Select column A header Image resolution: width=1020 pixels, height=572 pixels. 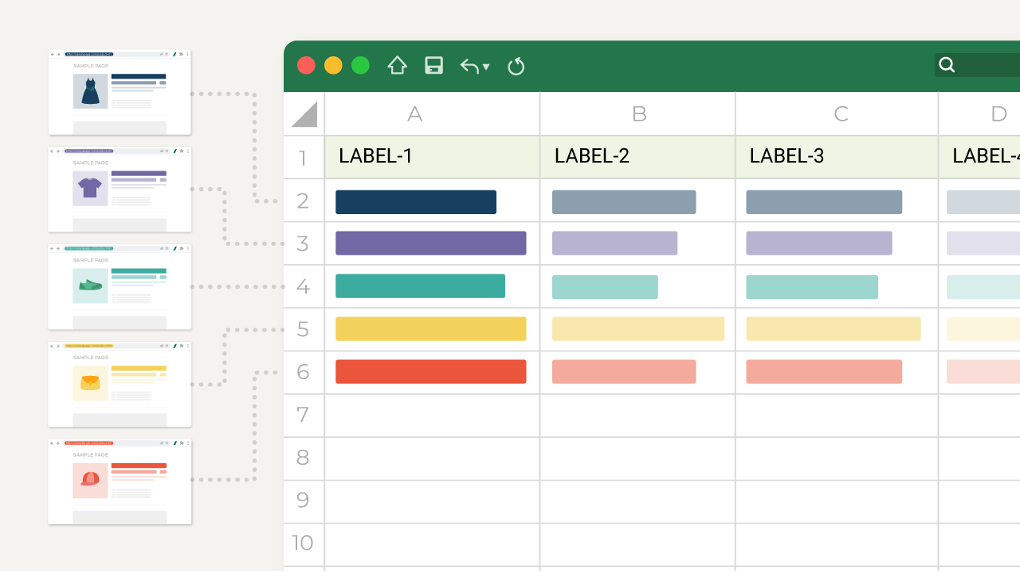point(415,114)
